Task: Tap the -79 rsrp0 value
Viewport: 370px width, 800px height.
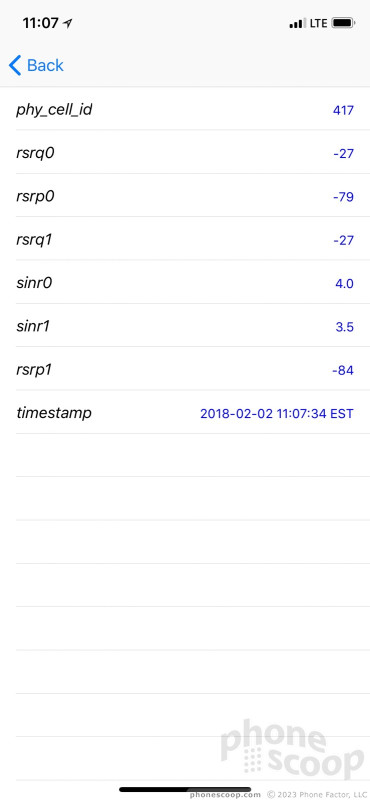Action: click(x=343, y=197)
